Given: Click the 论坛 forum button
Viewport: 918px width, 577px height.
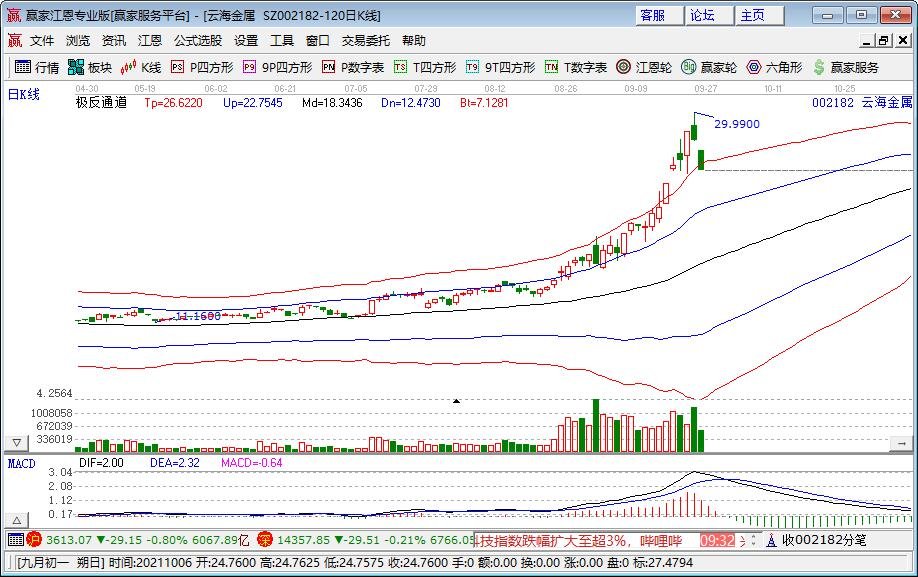Looking at the screenshot, I should tap(709, 15).
